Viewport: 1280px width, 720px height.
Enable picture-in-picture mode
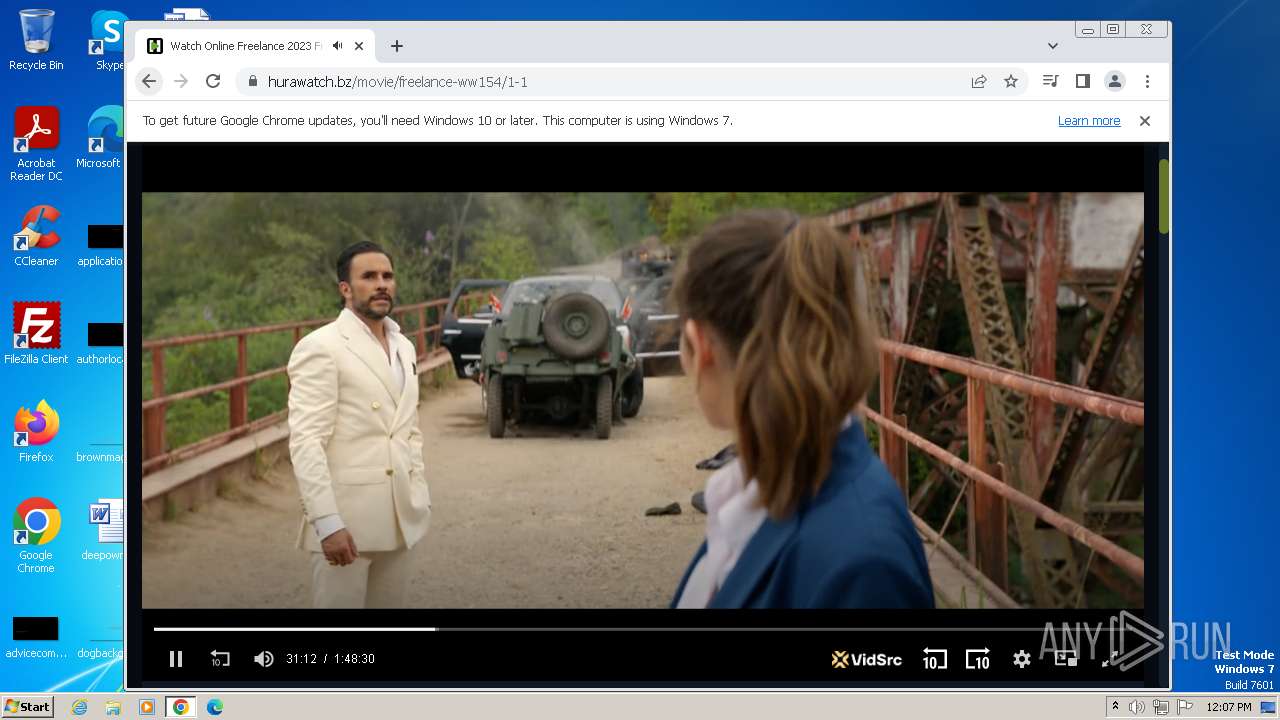[x=1066, y=659]
